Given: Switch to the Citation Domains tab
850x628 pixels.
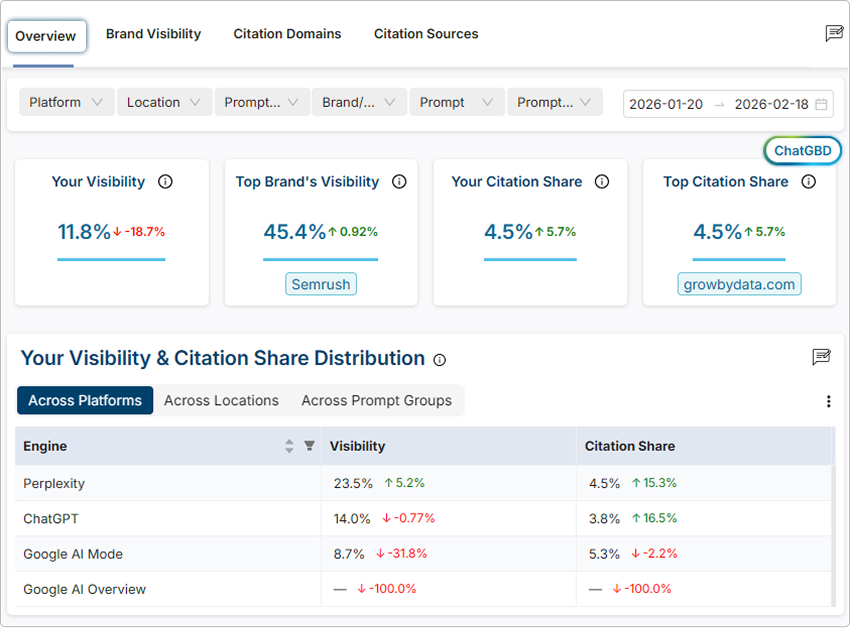Looking at the screenshot, I should pyautogui.click(x=287, y=34).
